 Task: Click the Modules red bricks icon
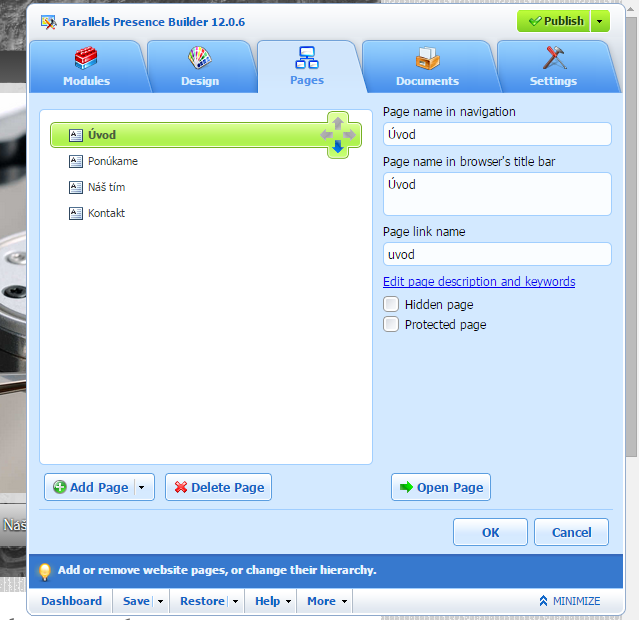86,58
